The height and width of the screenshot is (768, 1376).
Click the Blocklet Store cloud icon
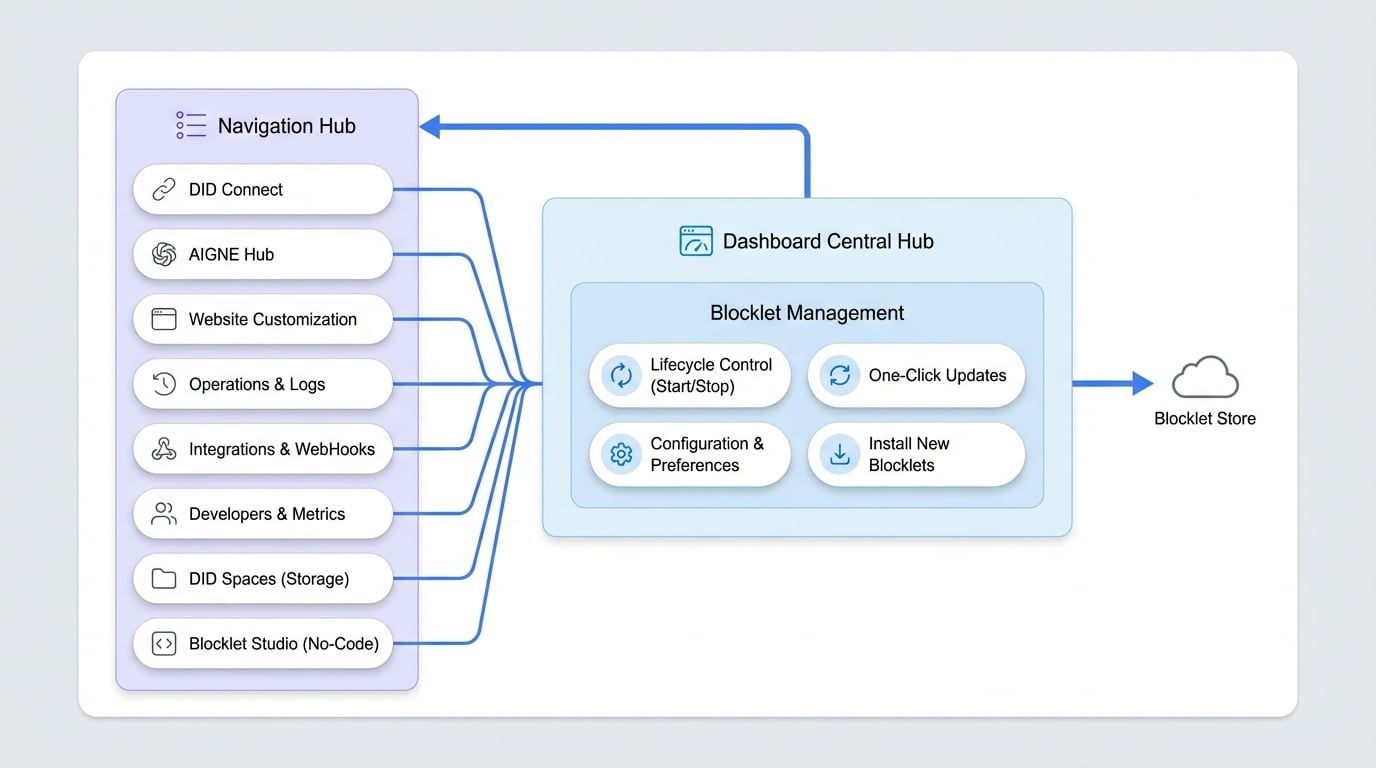[1205, 379]
